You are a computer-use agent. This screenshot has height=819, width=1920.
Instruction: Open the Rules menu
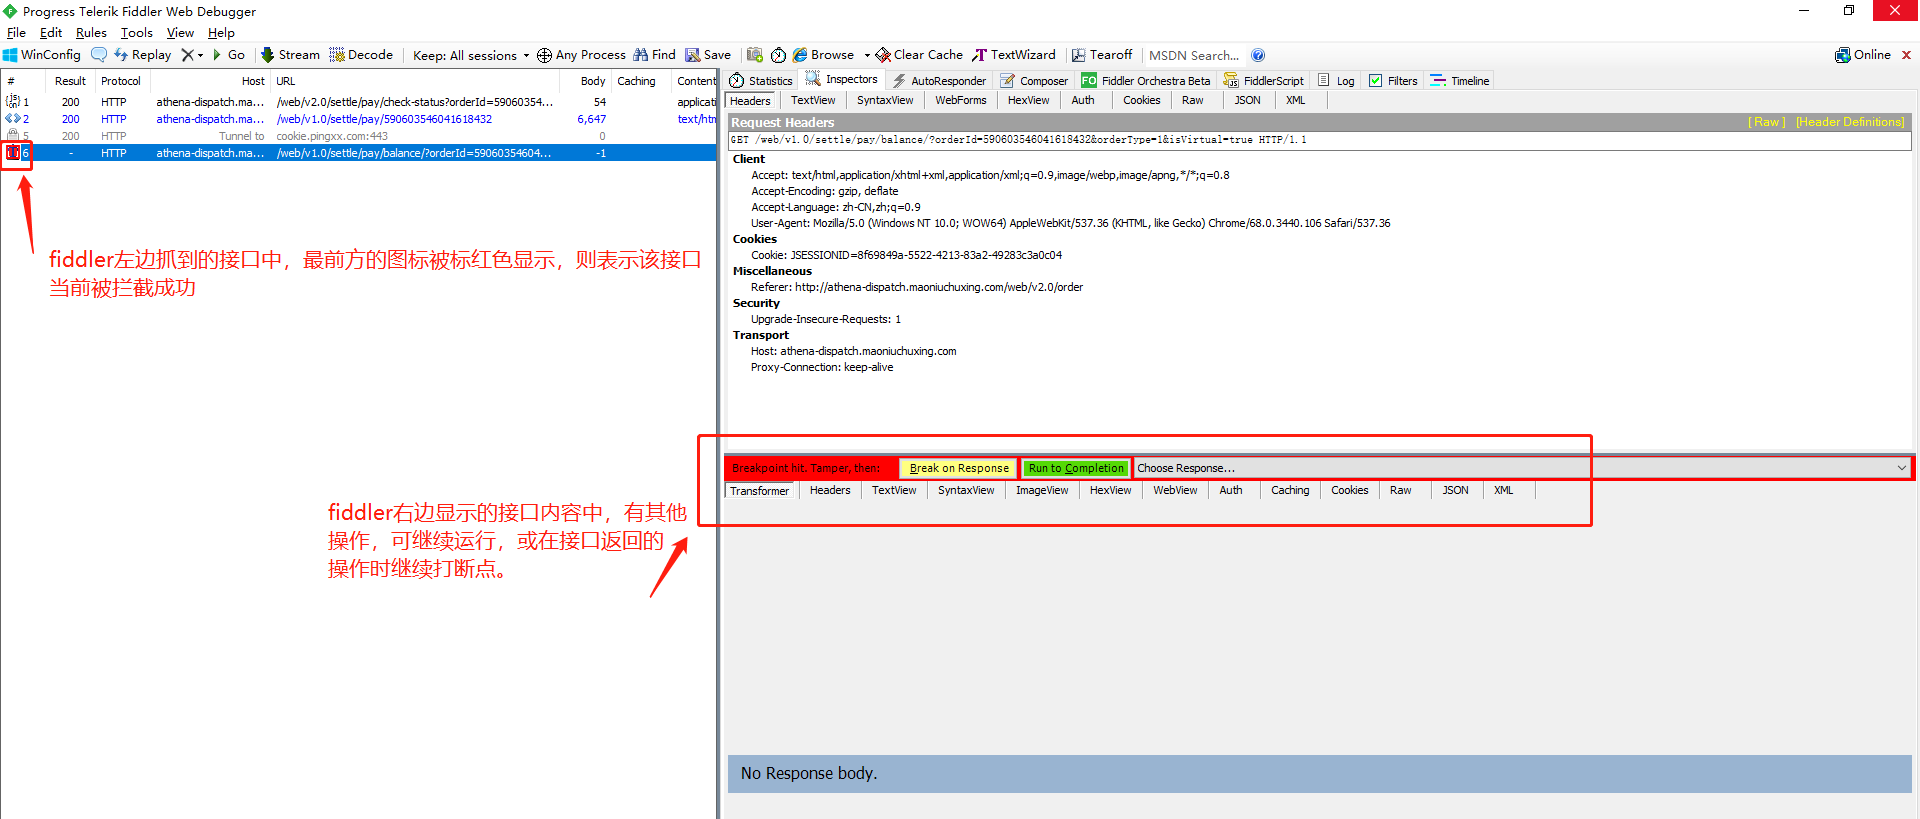coord(91,33)
